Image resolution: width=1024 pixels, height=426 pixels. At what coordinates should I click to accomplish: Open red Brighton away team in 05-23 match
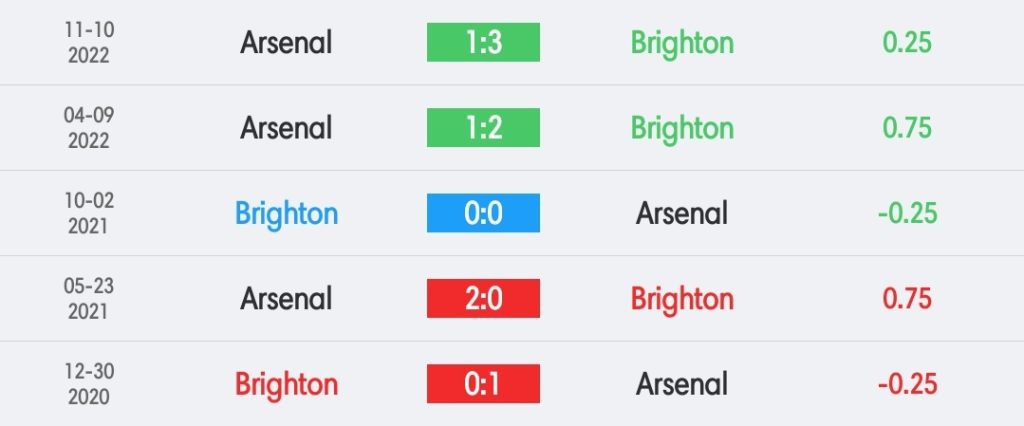(682, 300)
